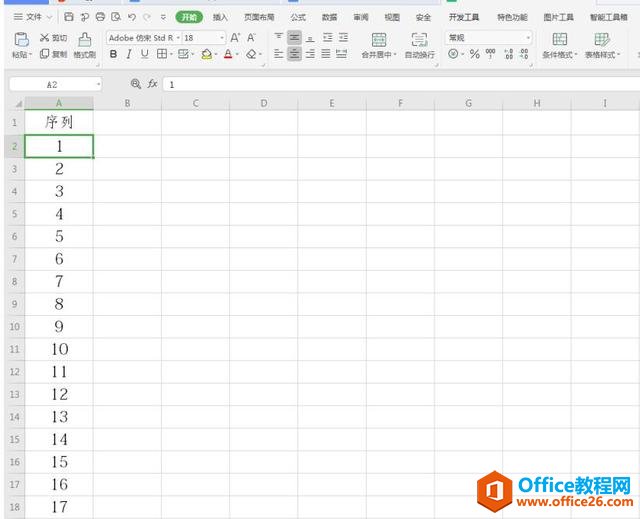Viewport: 640px width, 519px height.
Task: Click the Save icon in quick access toolbar
Action: coord(69,17)
